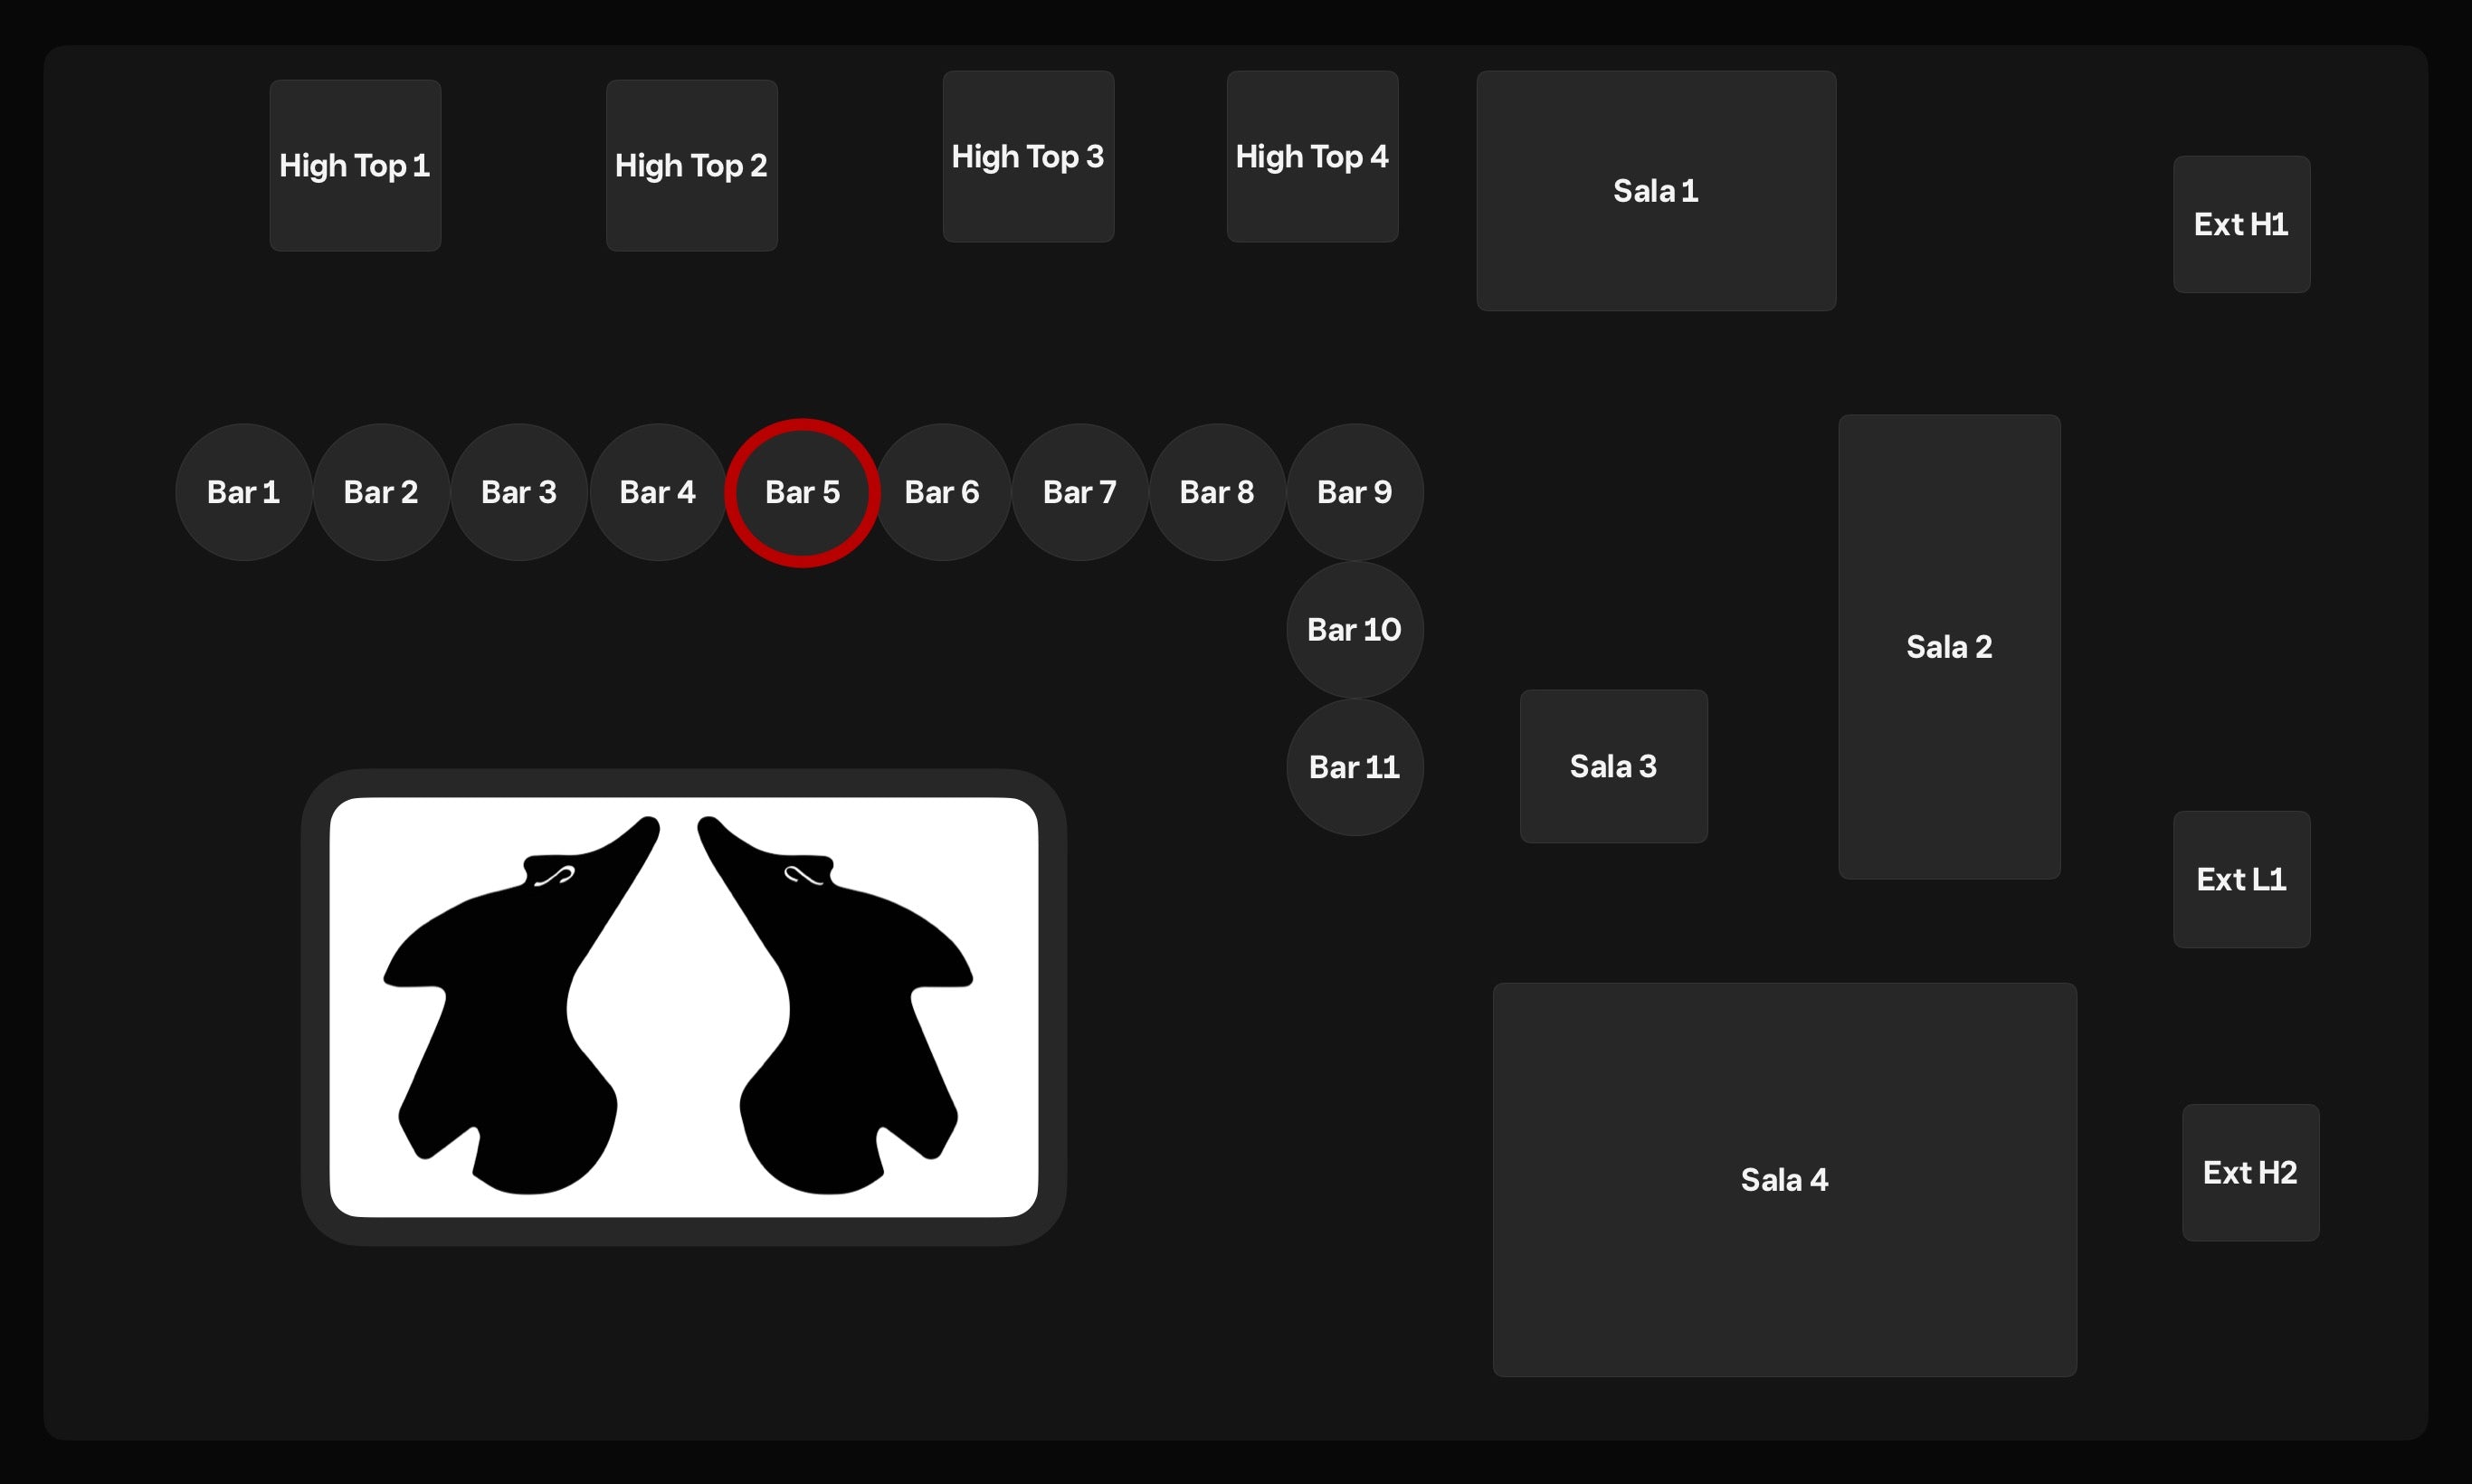Click the two-animal logo image
The height and width of the screenshot is (1484, 2472).
(683, 1007)
